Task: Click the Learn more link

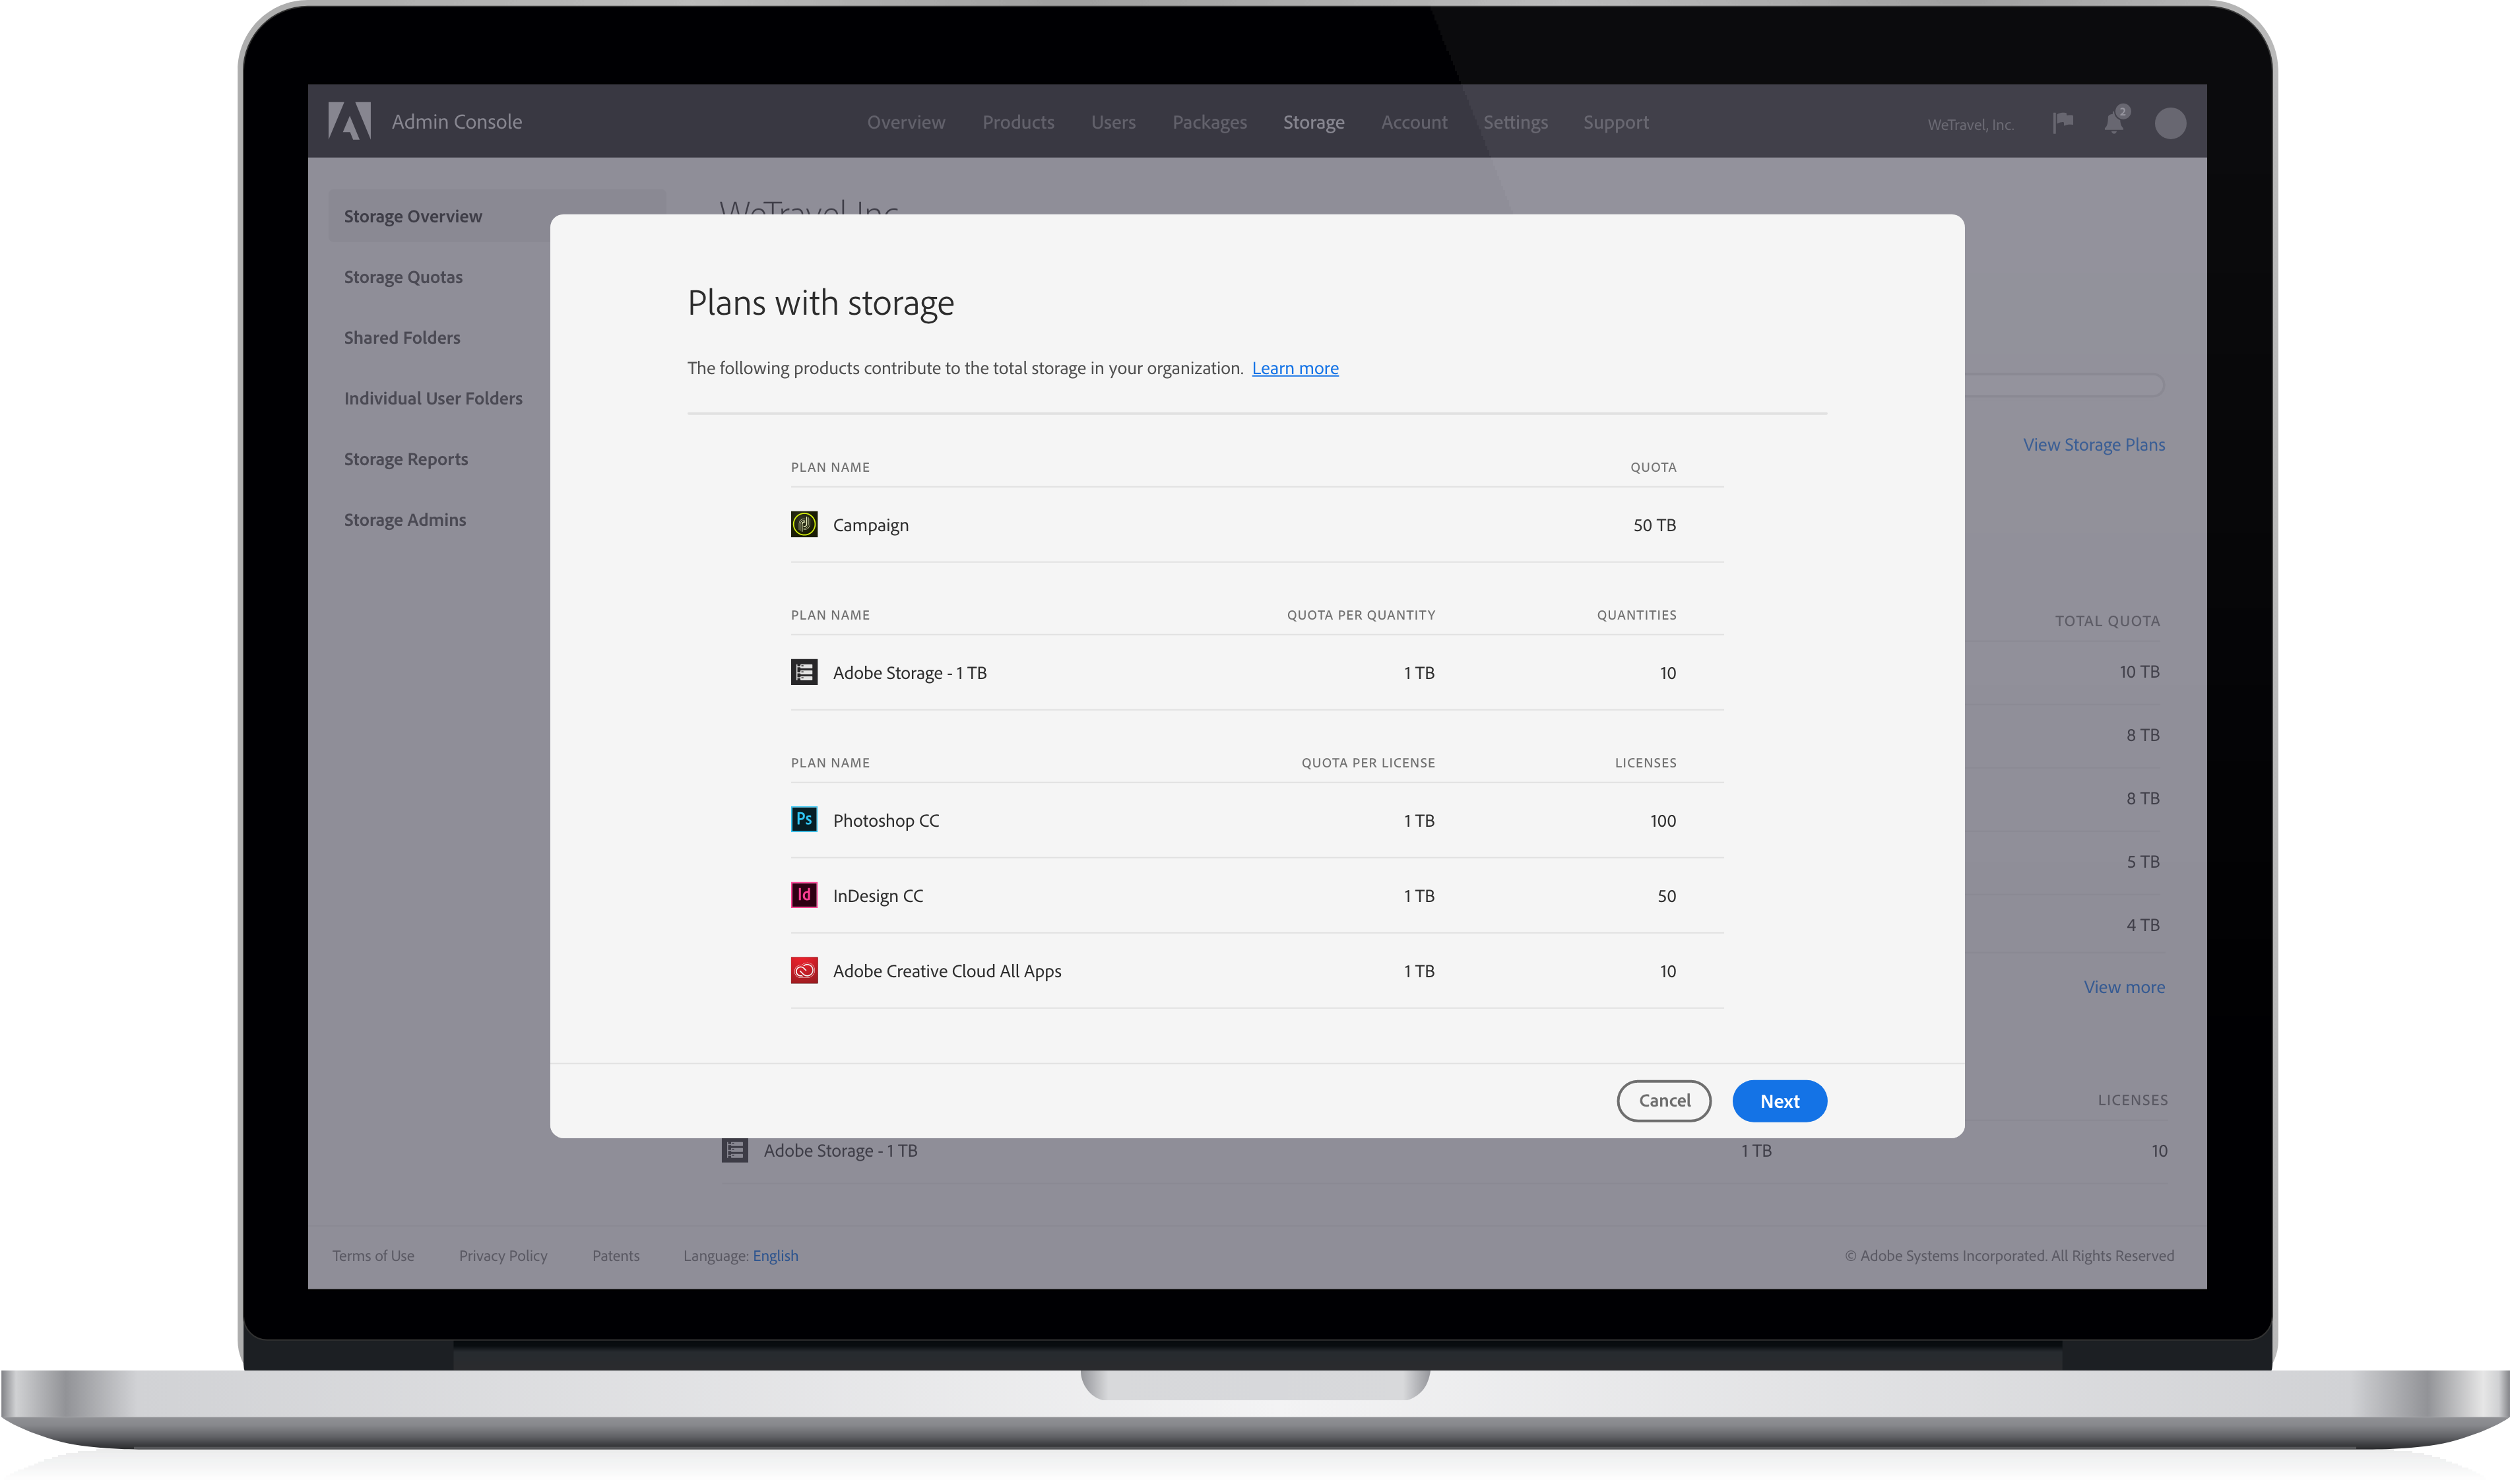Action: coord(1295,368)
